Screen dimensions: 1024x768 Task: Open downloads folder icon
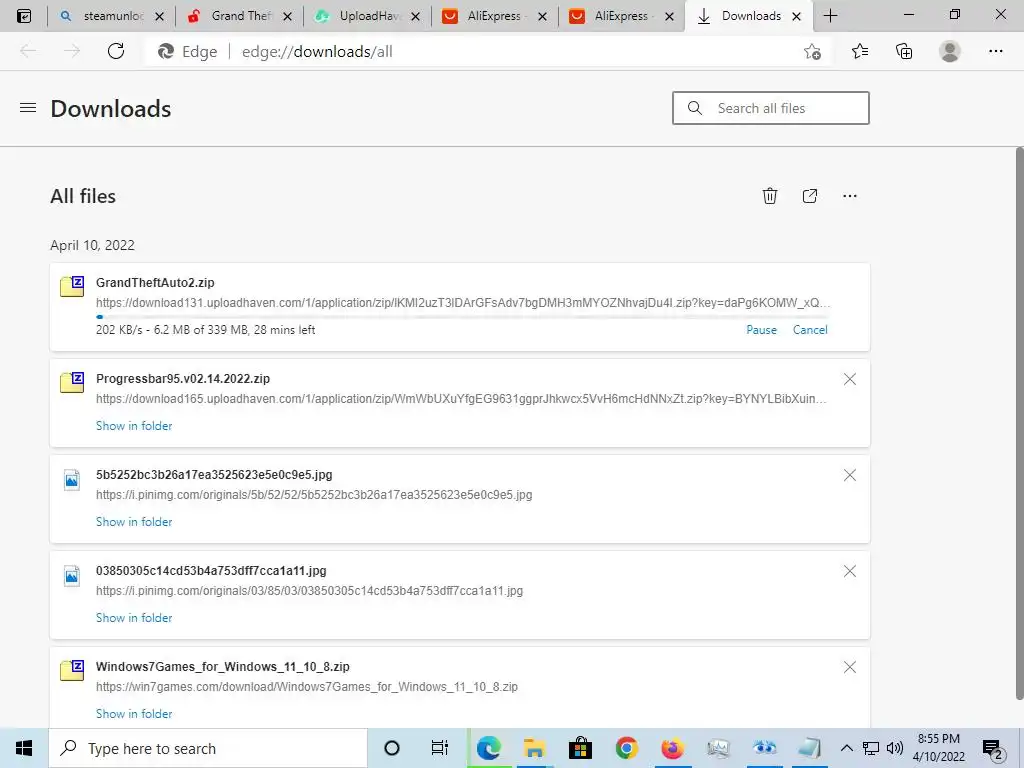(x=810, y=196)
